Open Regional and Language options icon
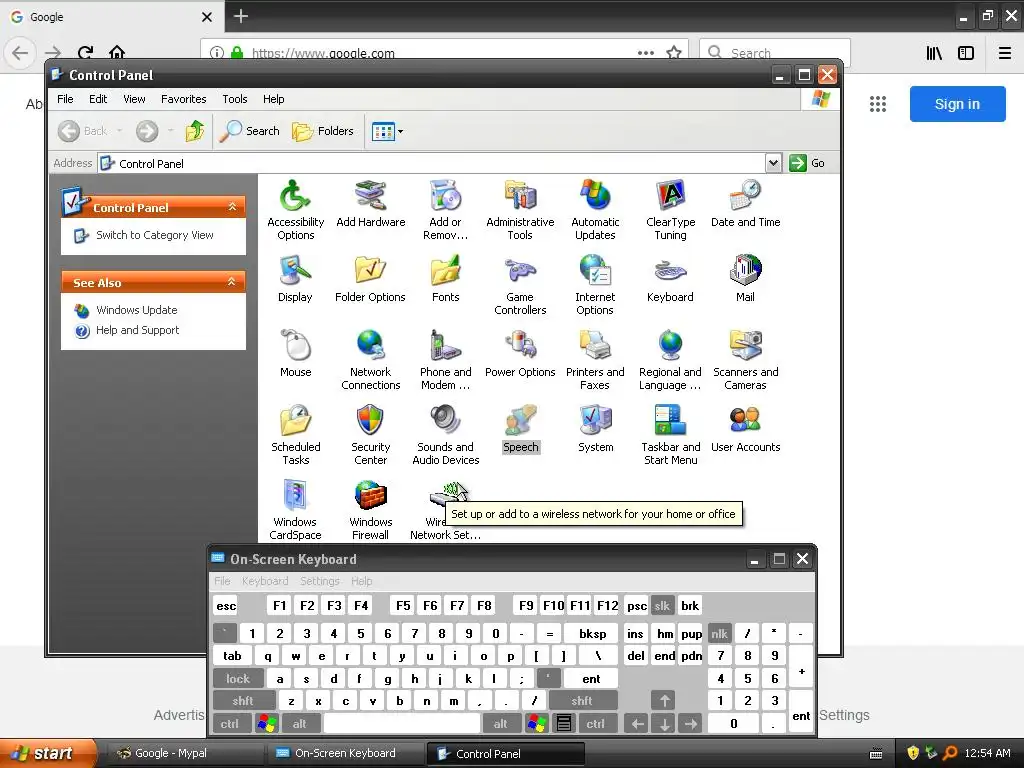 click(670, 359)
